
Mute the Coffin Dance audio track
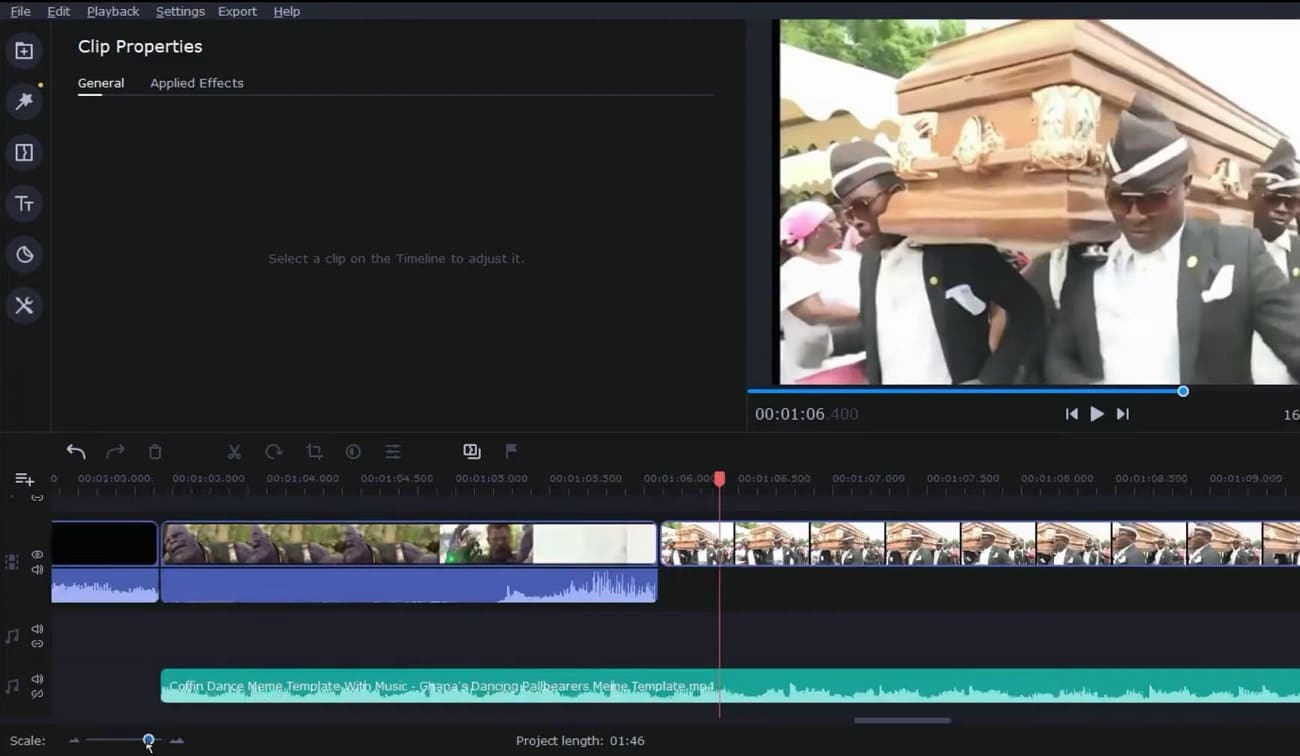pyautogui.click(x=37, y=679)
